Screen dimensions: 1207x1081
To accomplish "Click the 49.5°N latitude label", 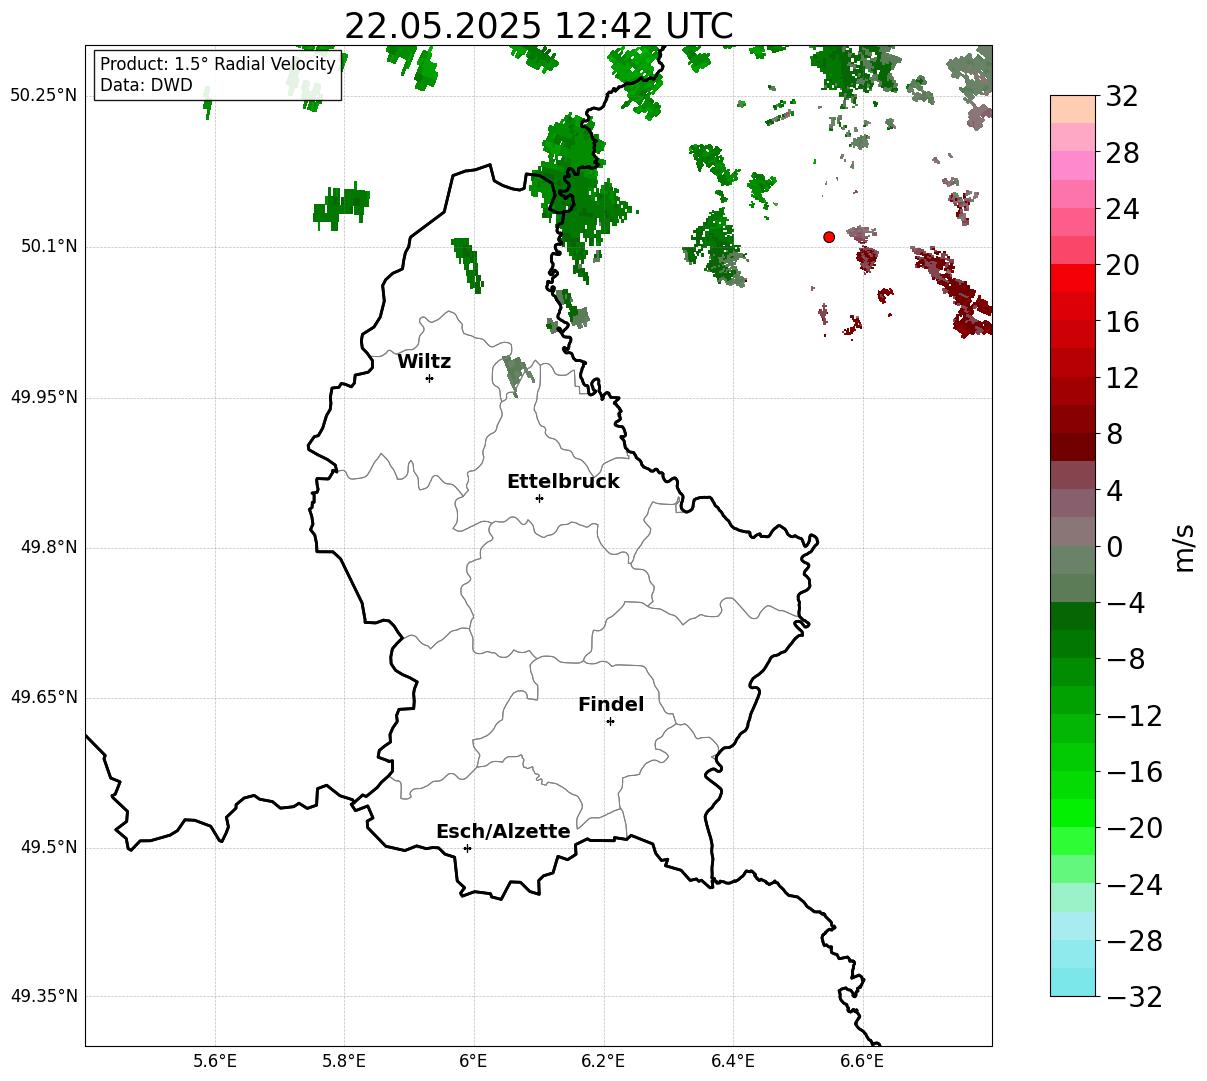I will 49,848.
